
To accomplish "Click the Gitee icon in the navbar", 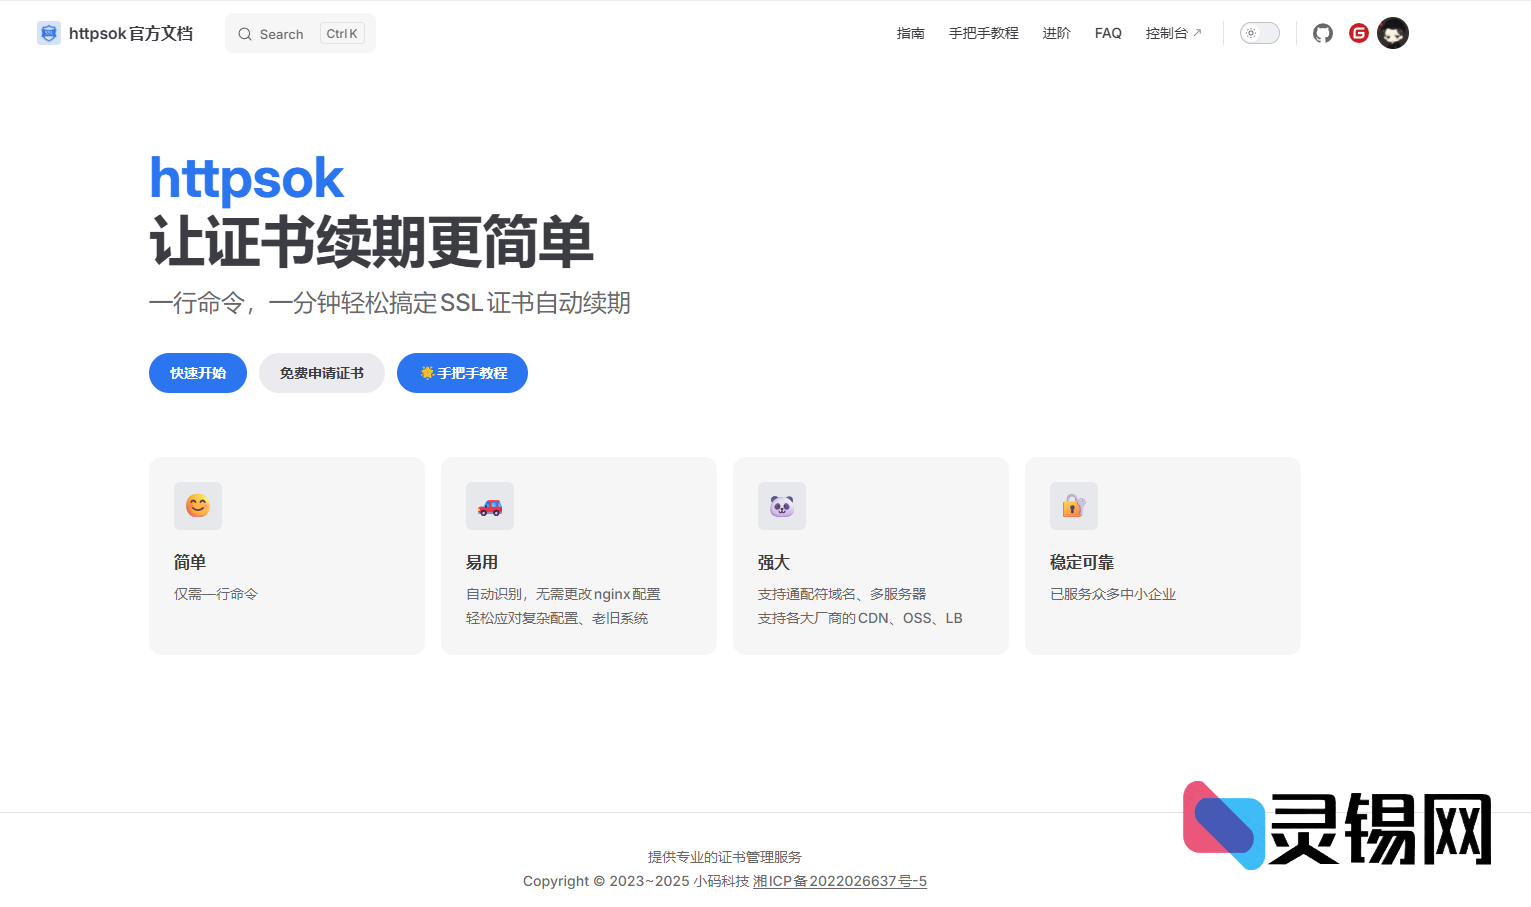I will [x=1358, y=32].
